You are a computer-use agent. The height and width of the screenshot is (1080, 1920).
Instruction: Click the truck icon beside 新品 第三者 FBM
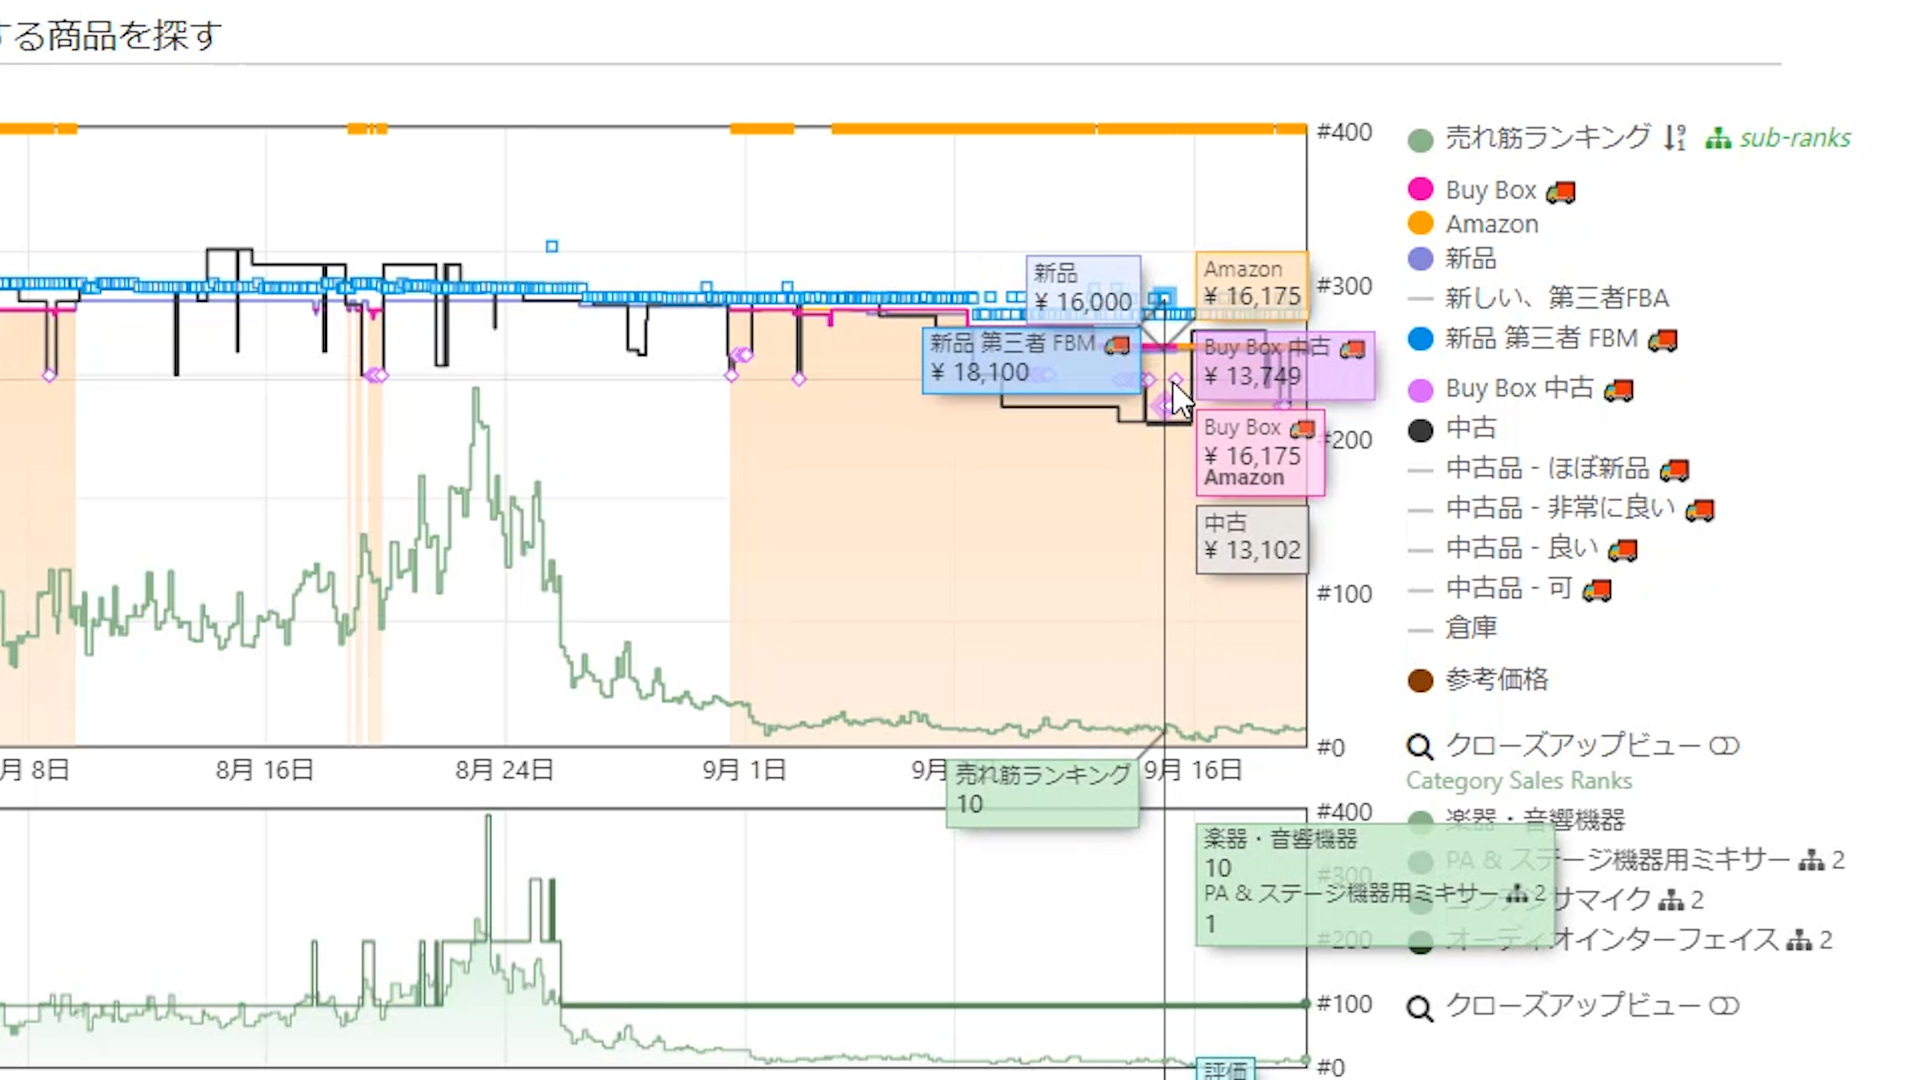click(1663, 340)
